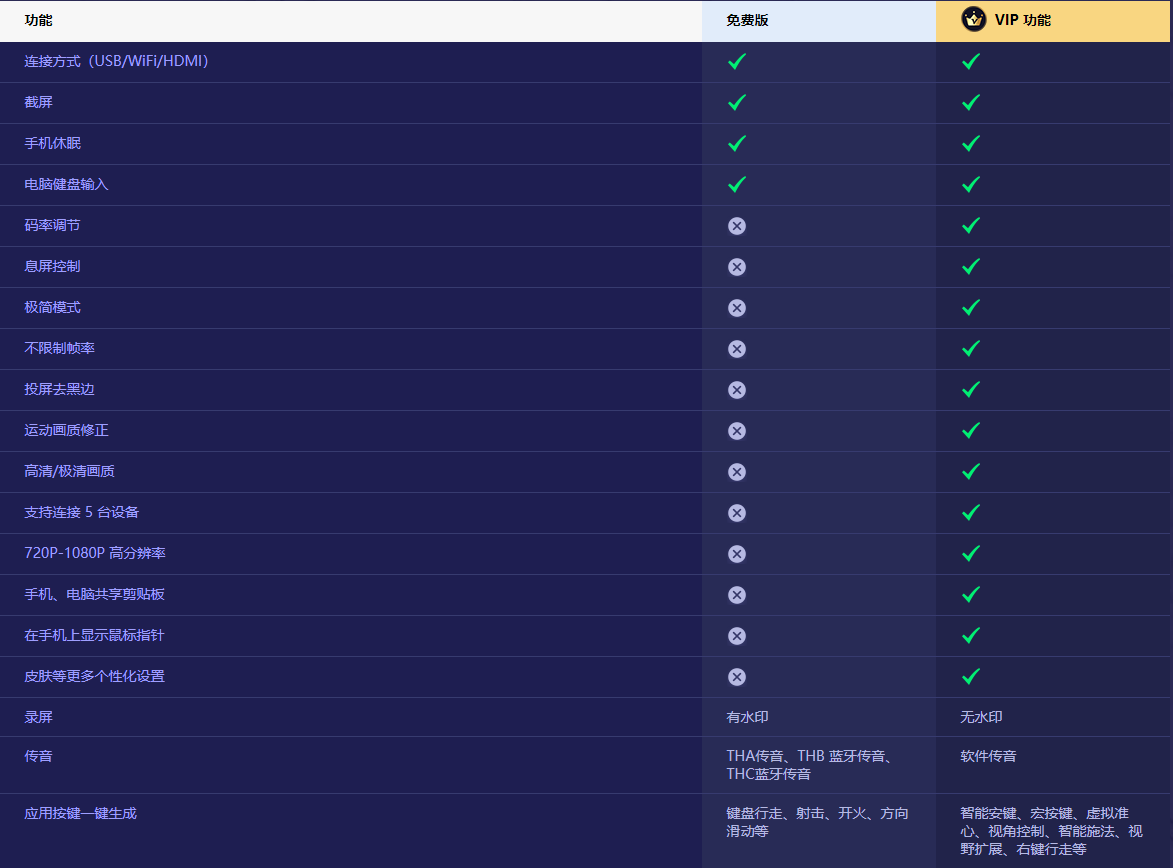Toggle the VIP mark for 投屏去黑边
This screenshot has width=1173, height=868.
click(970, 390)
